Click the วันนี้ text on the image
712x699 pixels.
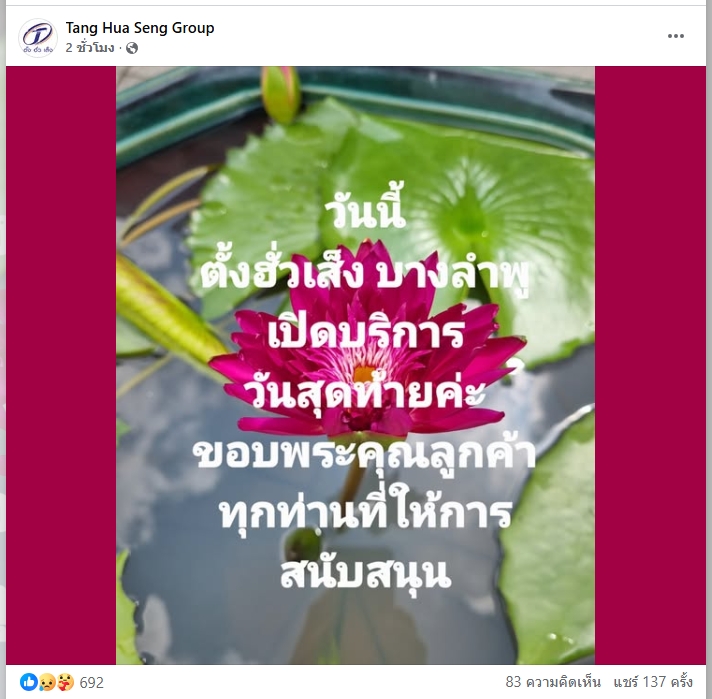pos(365,213)
